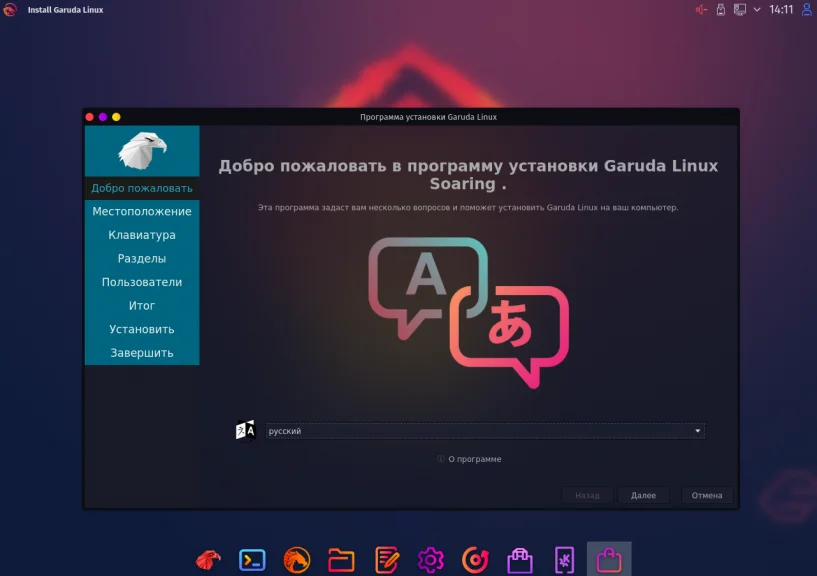Launch the terminal from the dock

[252, 560]
